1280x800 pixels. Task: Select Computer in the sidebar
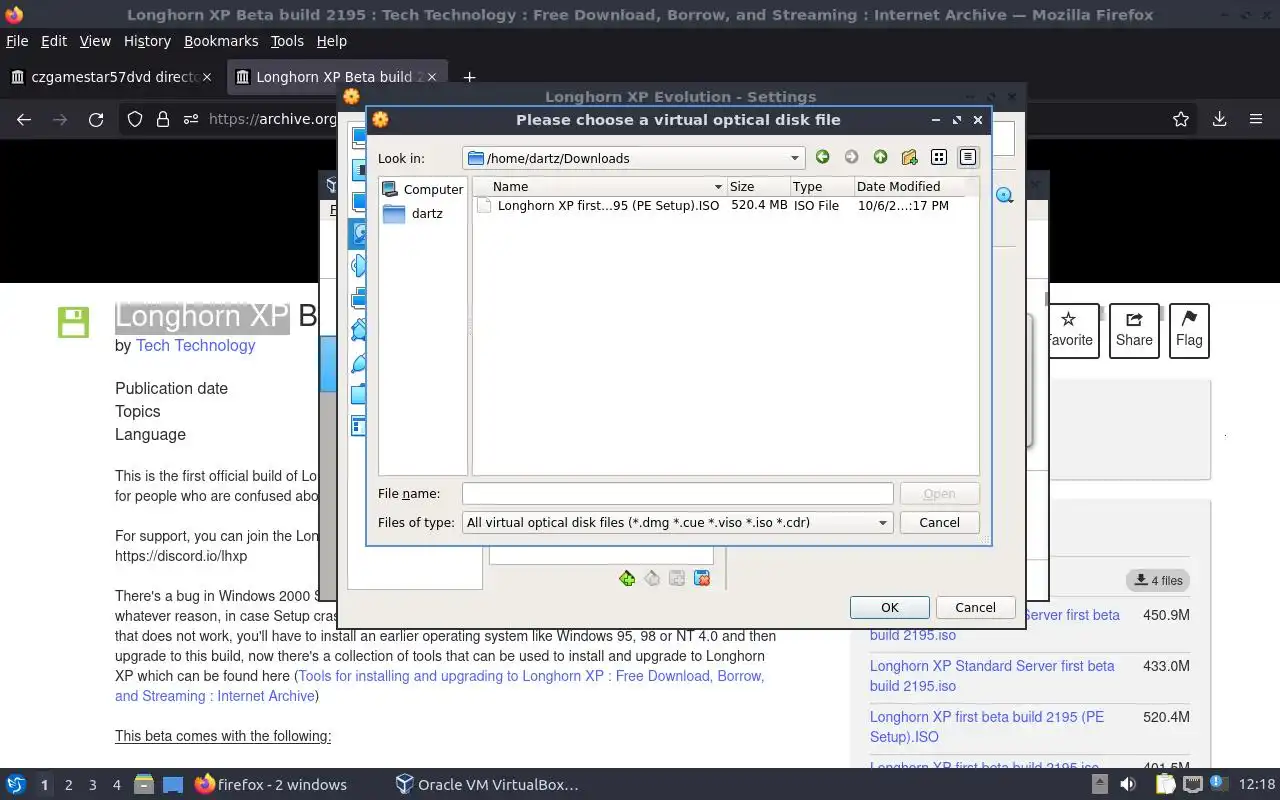pos(422,189)
